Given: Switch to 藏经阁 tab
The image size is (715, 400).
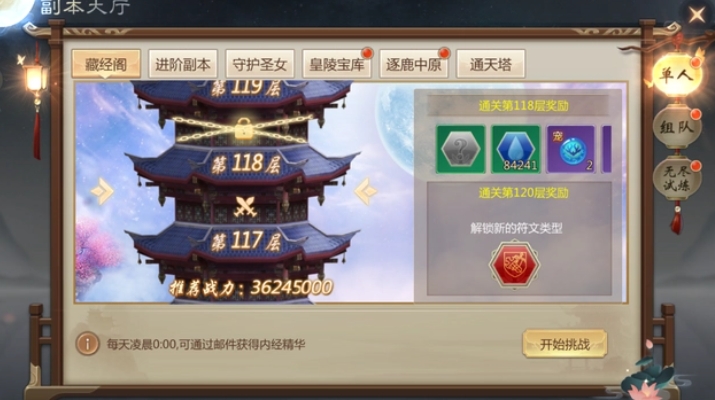Looking at the screenshot, I should point(106,64).
